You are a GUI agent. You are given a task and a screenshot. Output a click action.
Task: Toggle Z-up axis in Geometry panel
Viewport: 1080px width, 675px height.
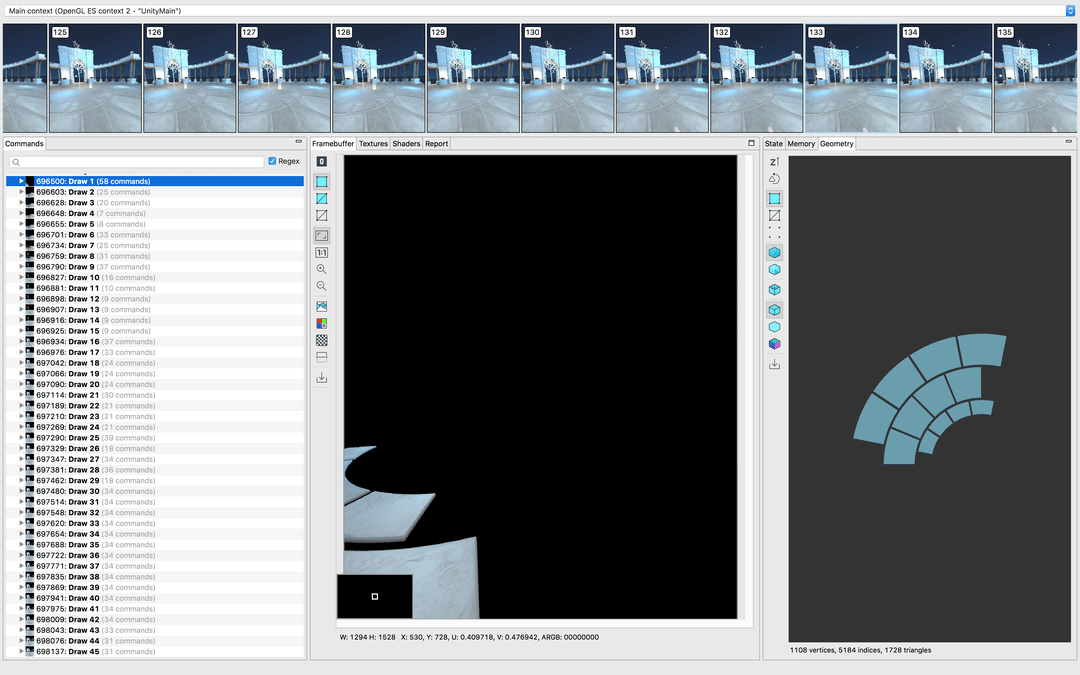pos(774,161)
